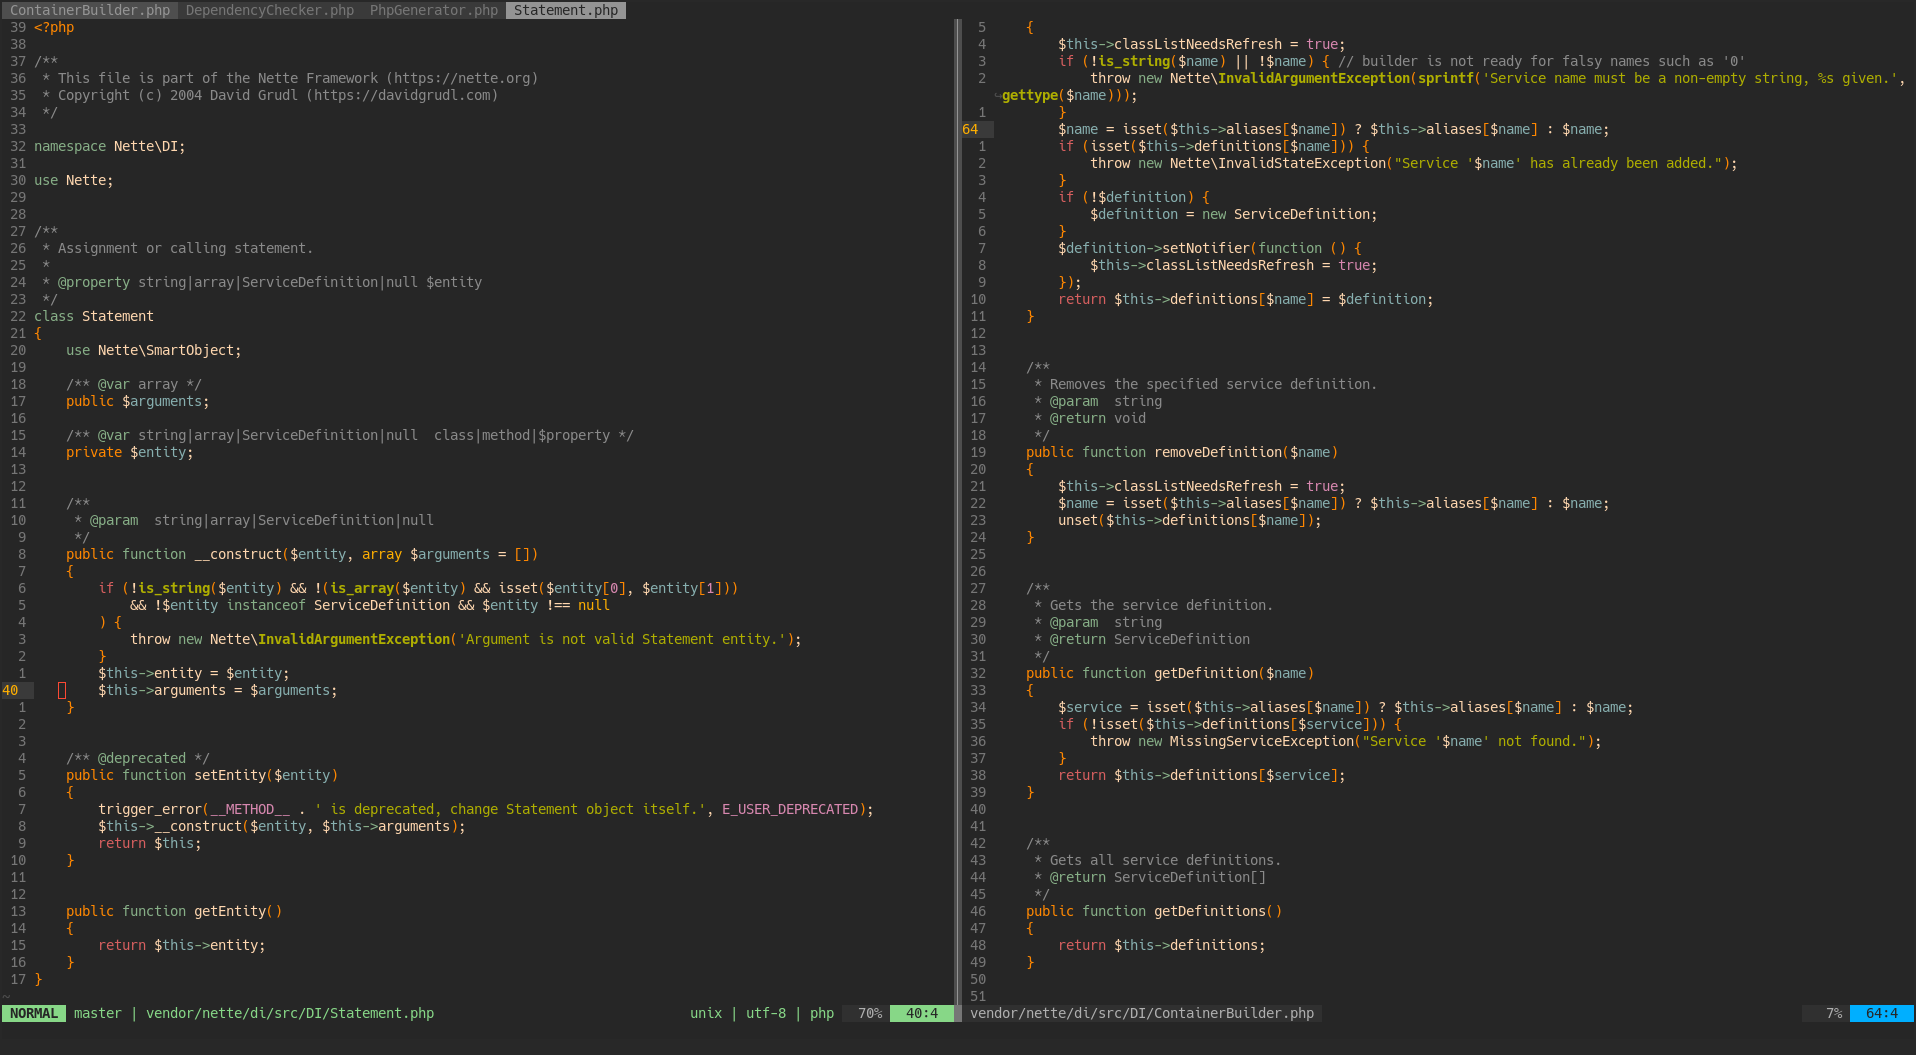Click the php filetype indicator
Image resolution: width=1916 pixels, height=1055 pixels.
coord(822,1013)
